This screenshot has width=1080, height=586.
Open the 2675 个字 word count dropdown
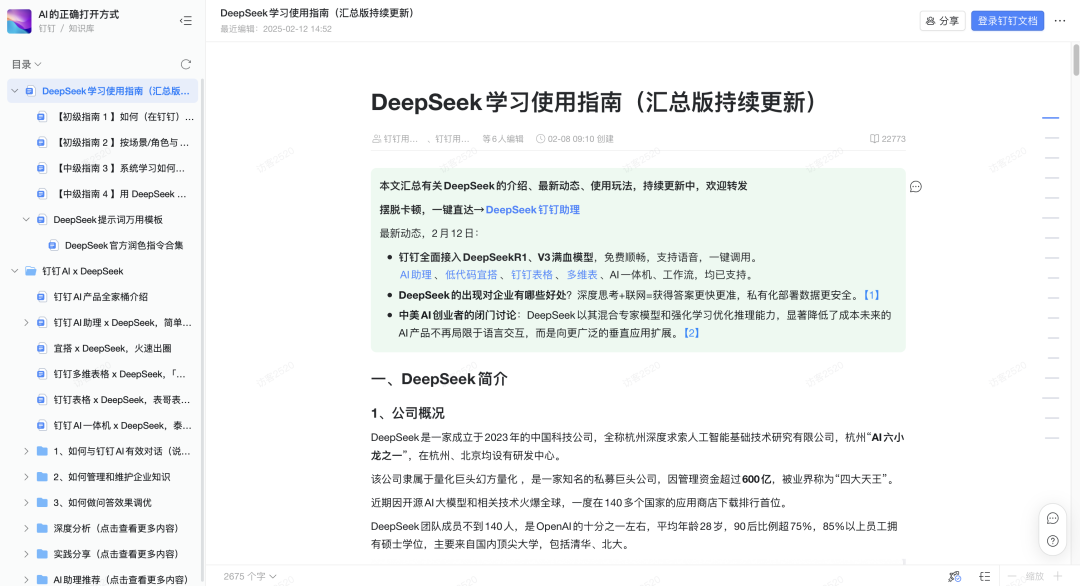click(x=250, y=576)
